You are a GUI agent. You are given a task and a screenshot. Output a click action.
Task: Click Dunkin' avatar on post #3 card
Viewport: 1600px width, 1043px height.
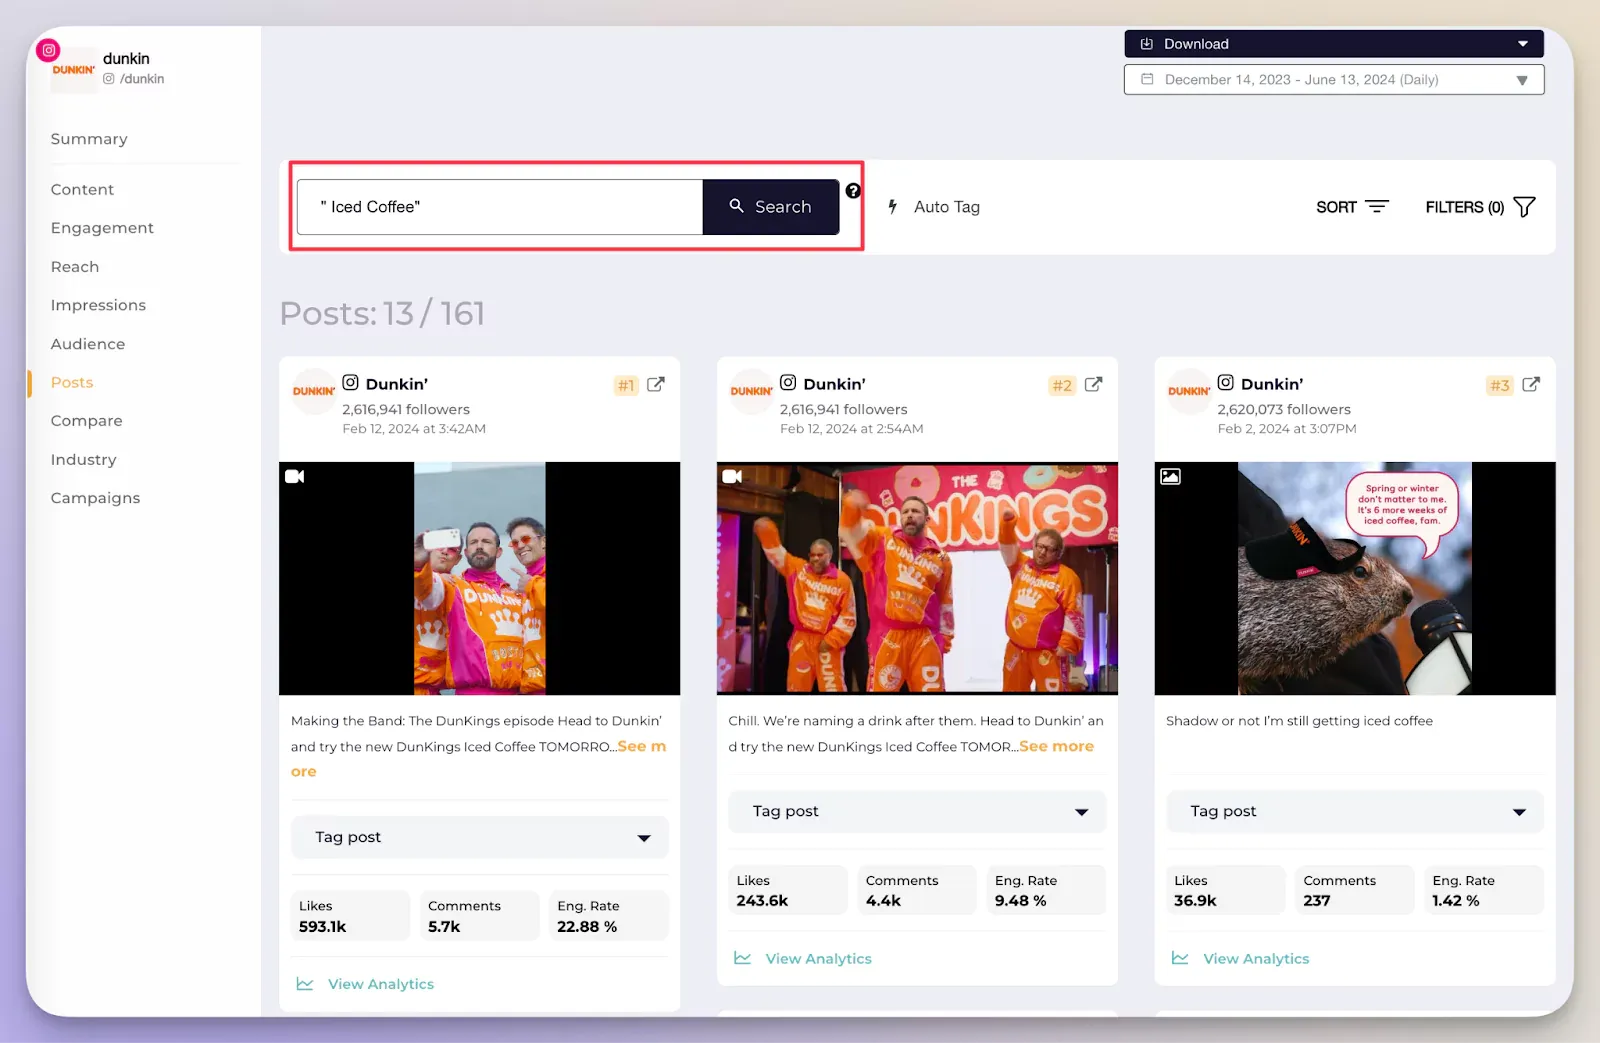[1189, 391]
